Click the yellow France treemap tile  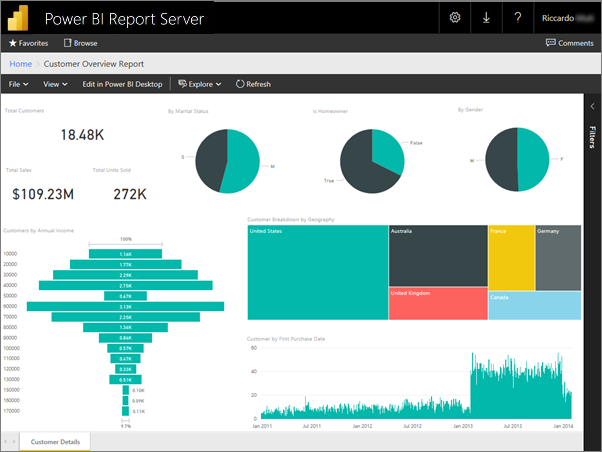click(x=510, y=257)
